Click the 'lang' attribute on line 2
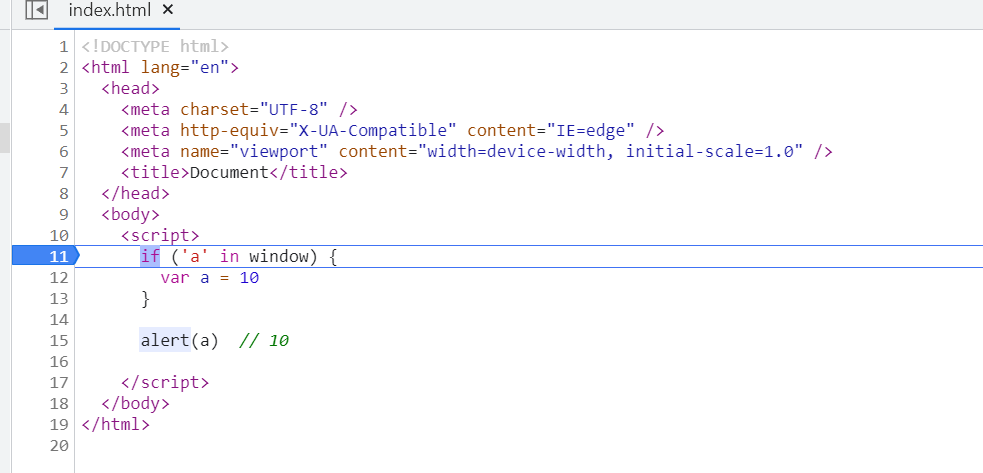The height and width of the screenshot is (473, 983). (x=160, y=68)
